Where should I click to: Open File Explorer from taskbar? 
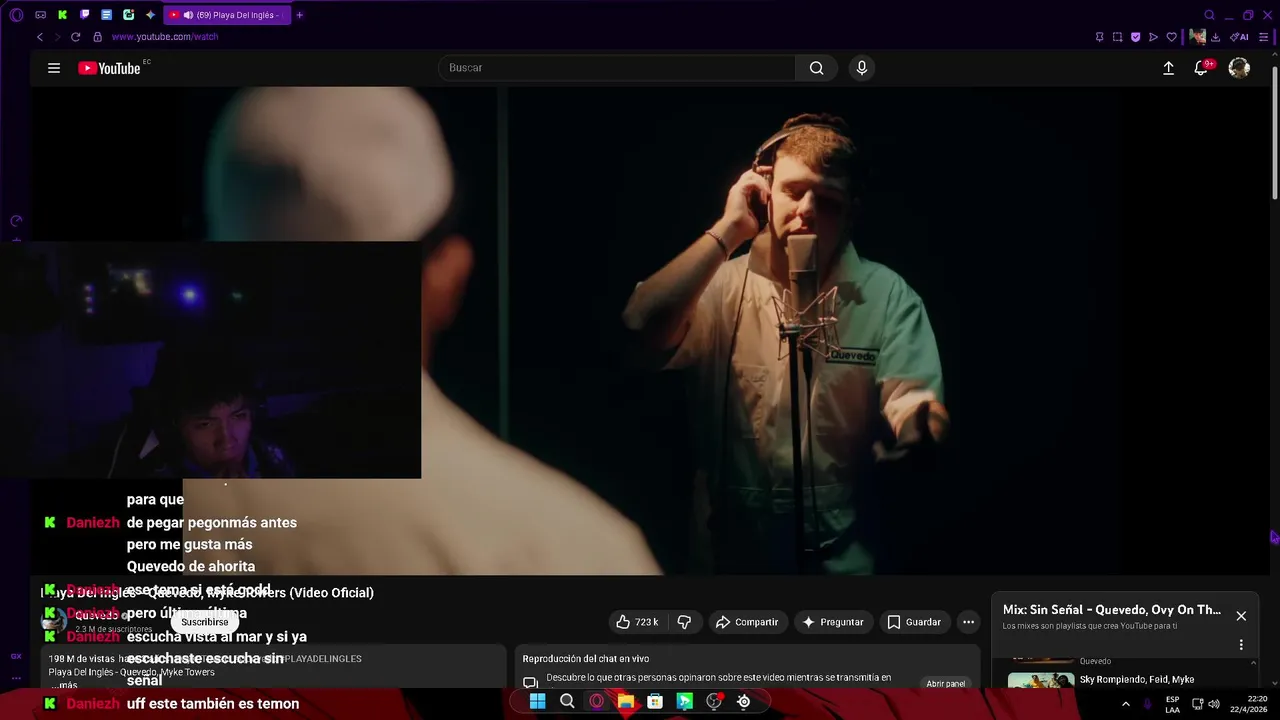click(x=626, y=701)
